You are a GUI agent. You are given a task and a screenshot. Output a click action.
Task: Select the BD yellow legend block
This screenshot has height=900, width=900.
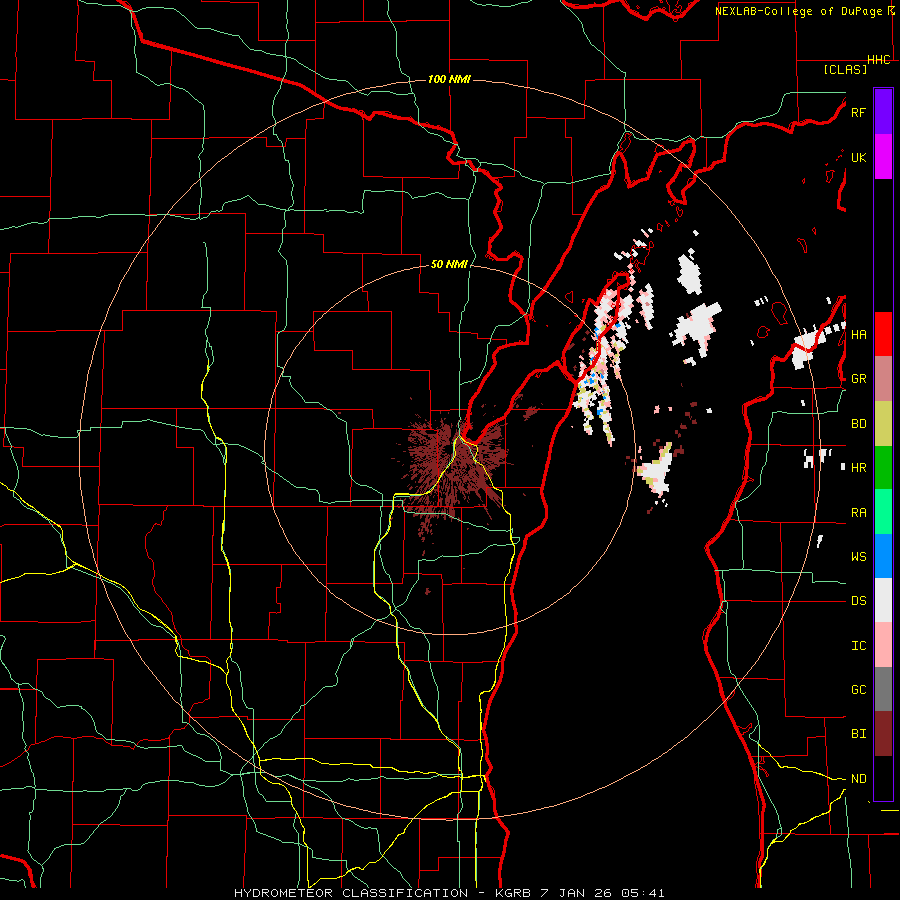[x=883, y=424]
